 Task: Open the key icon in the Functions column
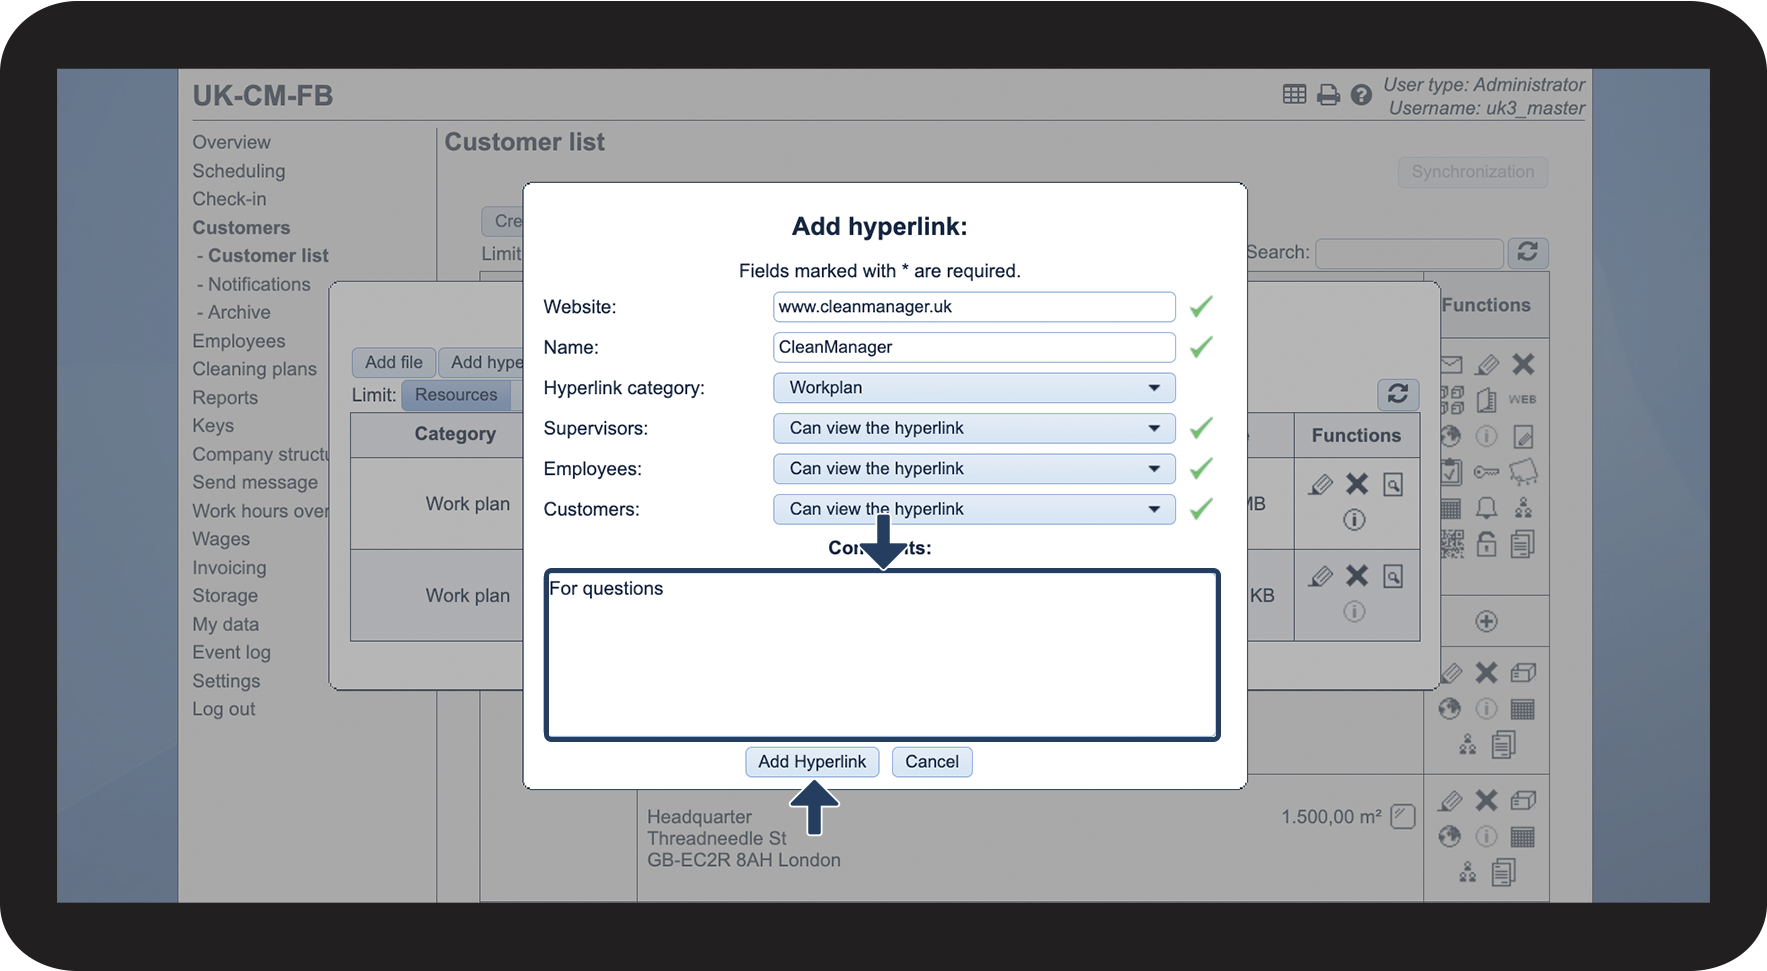[x=1487, y=472]
